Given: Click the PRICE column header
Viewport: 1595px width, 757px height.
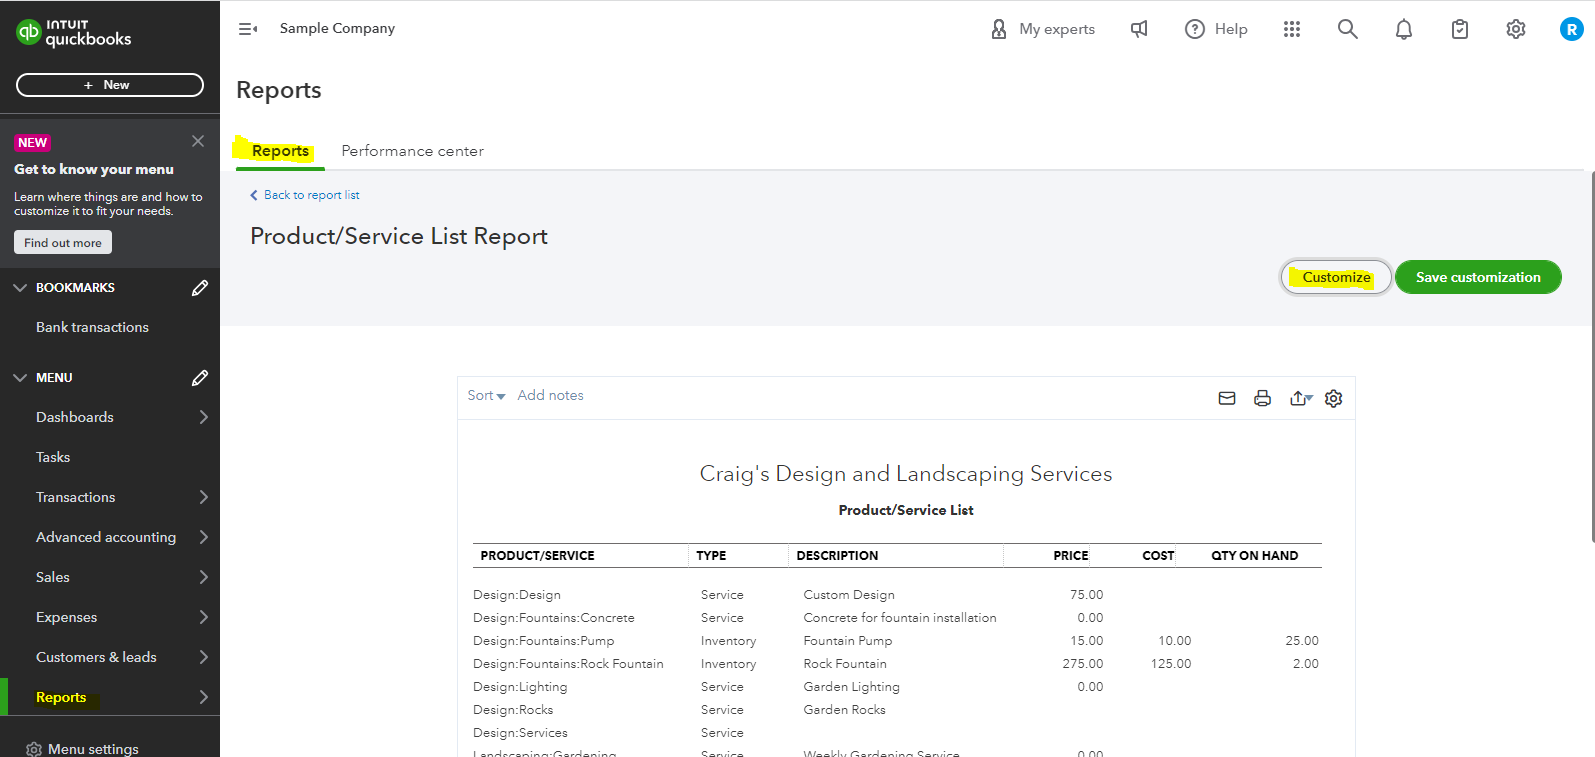Looking at the screenshot, I should coord(1071,556).
